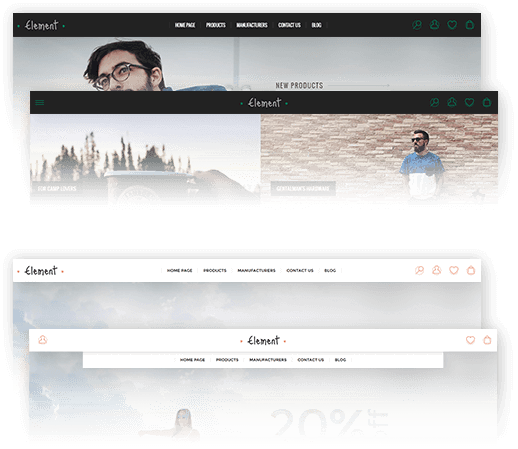Click orange user icon at left of centered-logo header
The image size is (518, 449).
pyautogui.click(x=43, y=340)
